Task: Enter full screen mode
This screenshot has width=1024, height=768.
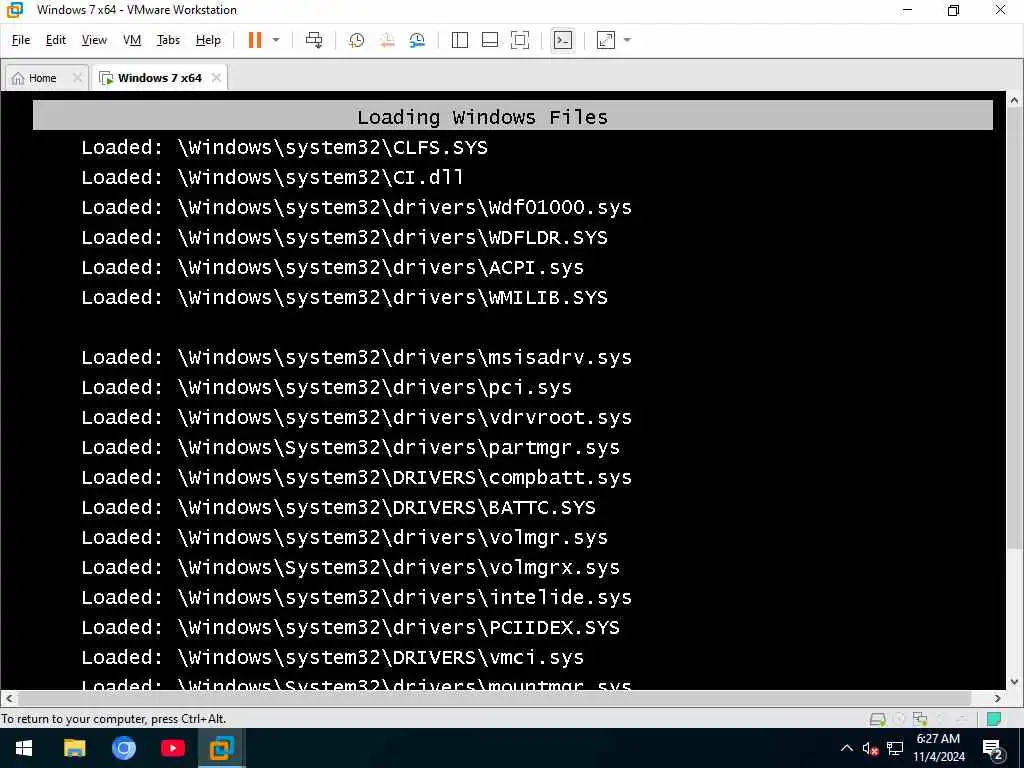Action: [x=520, y=40]
